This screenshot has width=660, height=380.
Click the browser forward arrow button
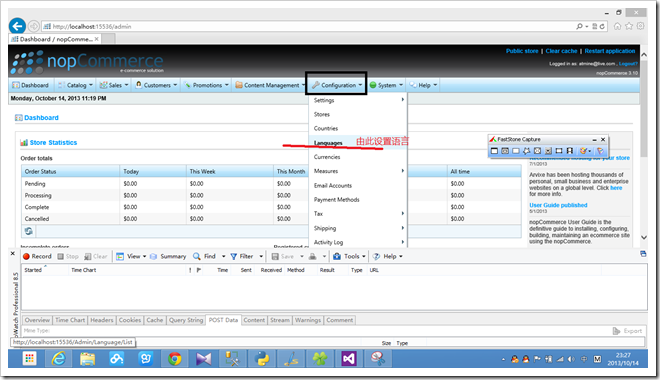point(34,26)
